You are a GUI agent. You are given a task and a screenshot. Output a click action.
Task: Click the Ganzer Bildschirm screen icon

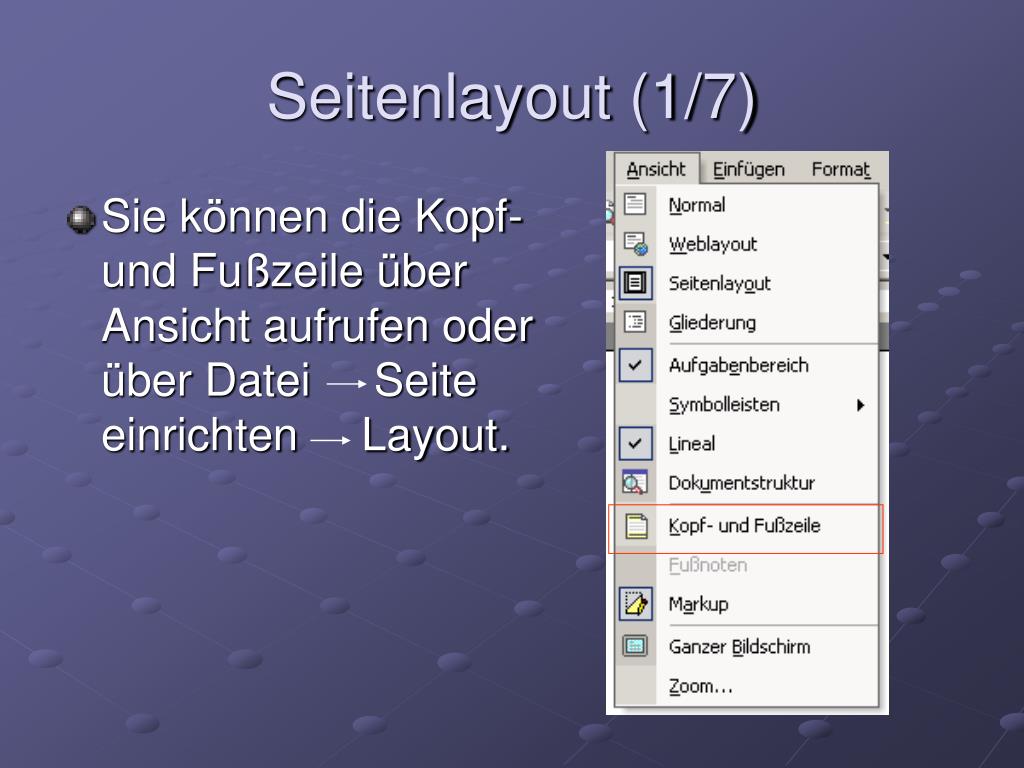(635, 647)
